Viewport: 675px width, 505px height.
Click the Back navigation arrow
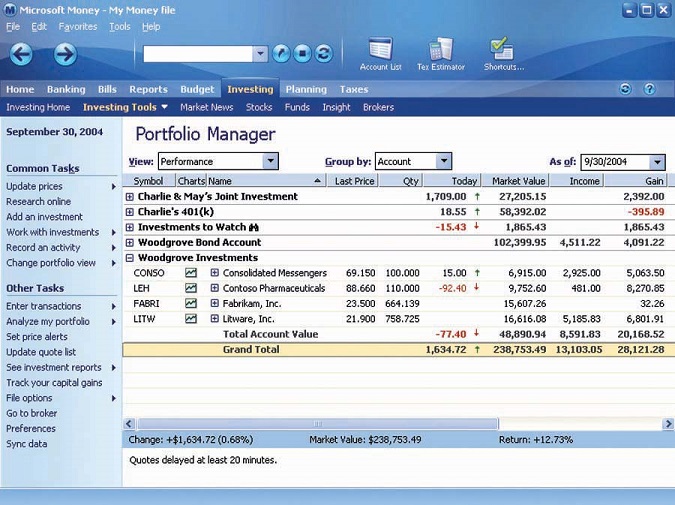[x=21, y=54]
